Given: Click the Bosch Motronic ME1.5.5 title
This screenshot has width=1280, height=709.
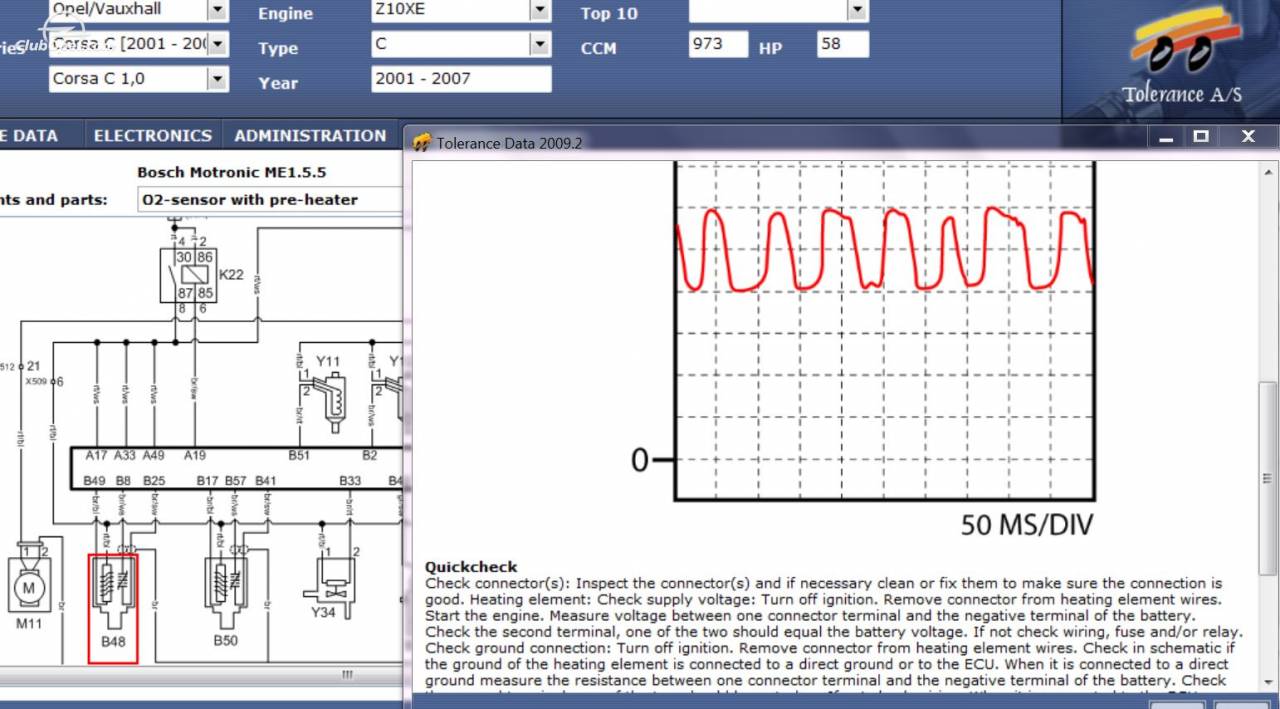Looking at the screenshot, I should [231, 172].
